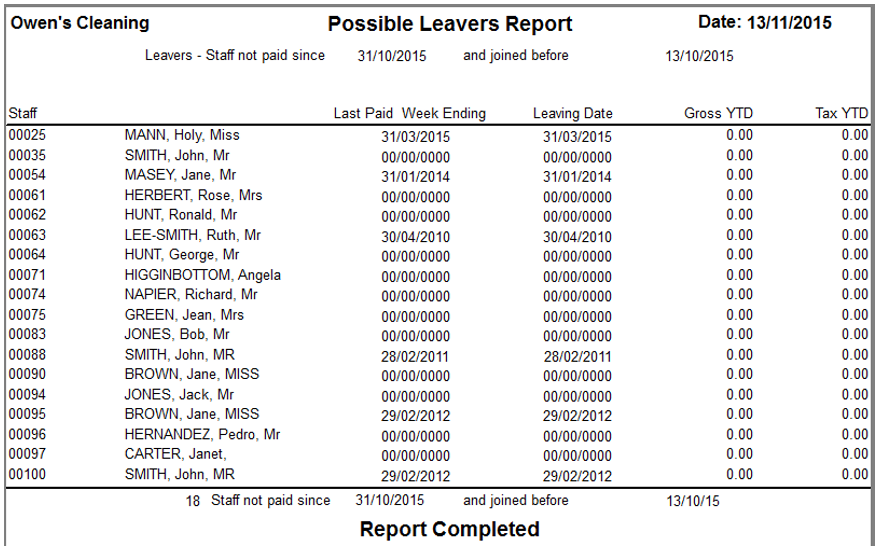
Task: Click the Tax YTD column header
Action: click(841, 113)
